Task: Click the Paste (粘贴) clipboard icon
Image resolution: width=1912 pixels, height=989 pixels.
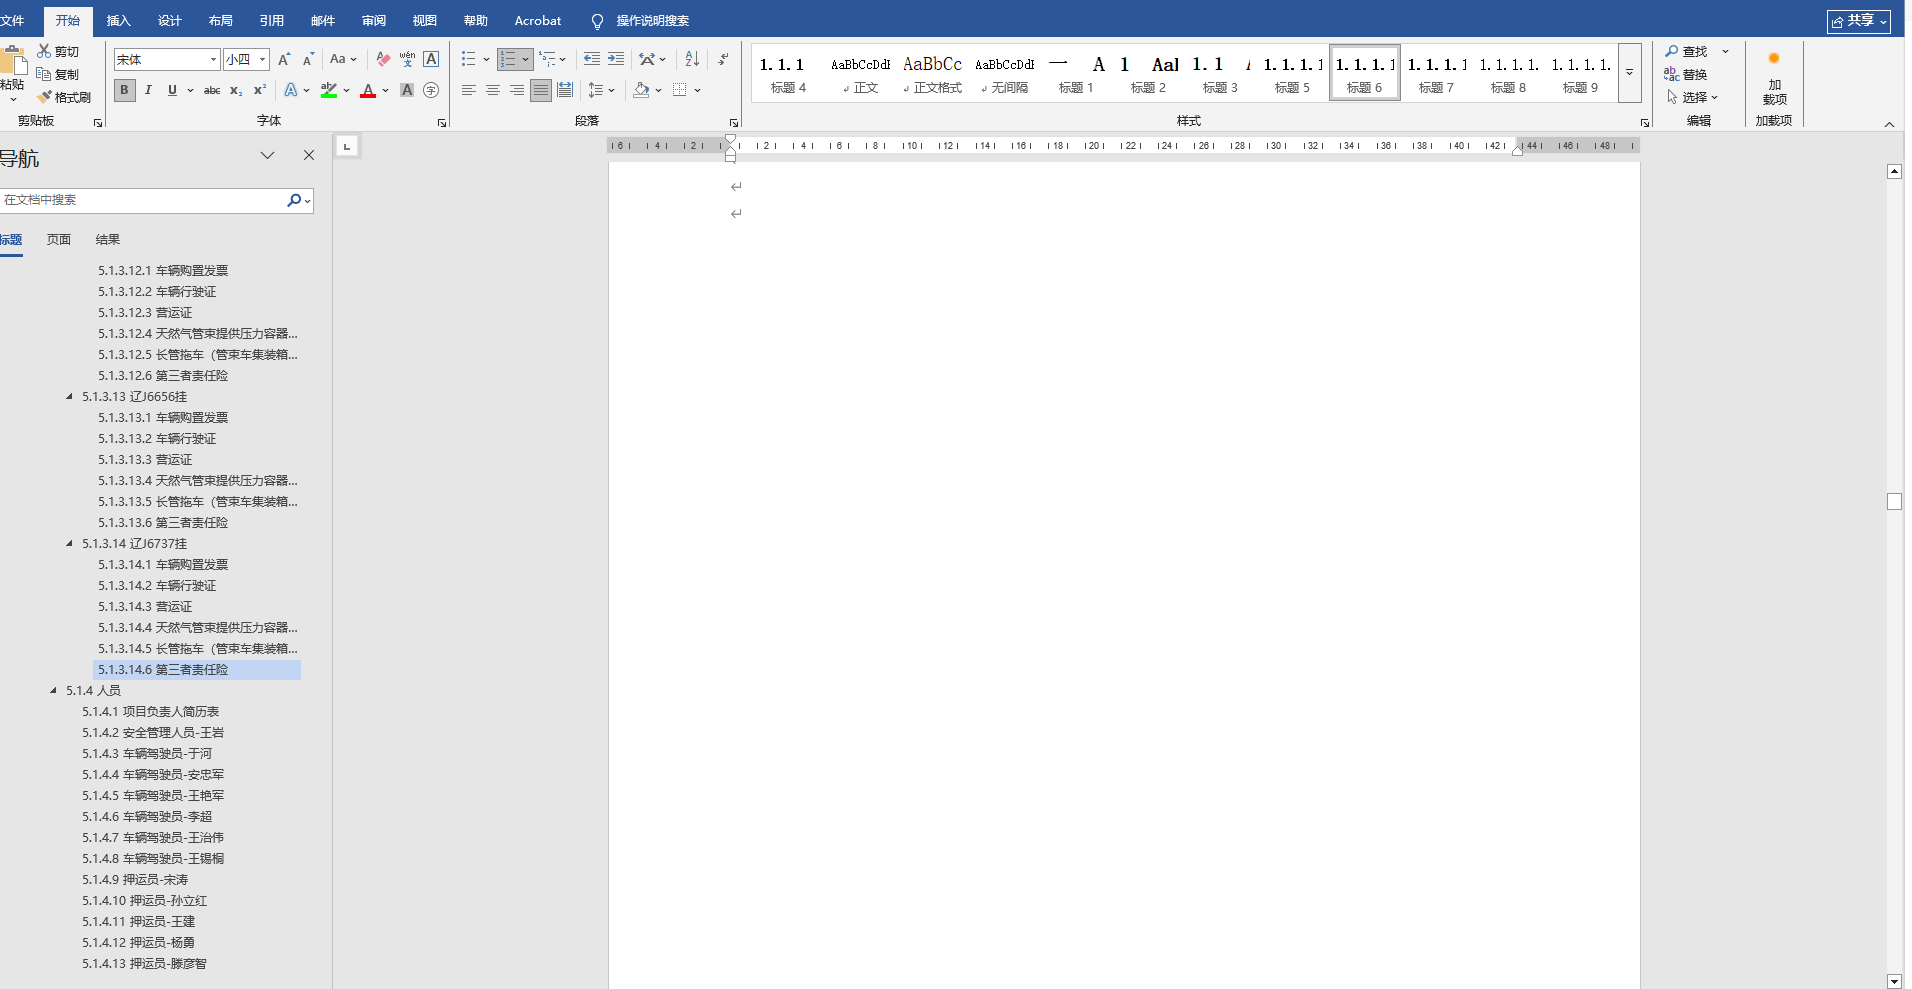Action: tap(13, 61)
